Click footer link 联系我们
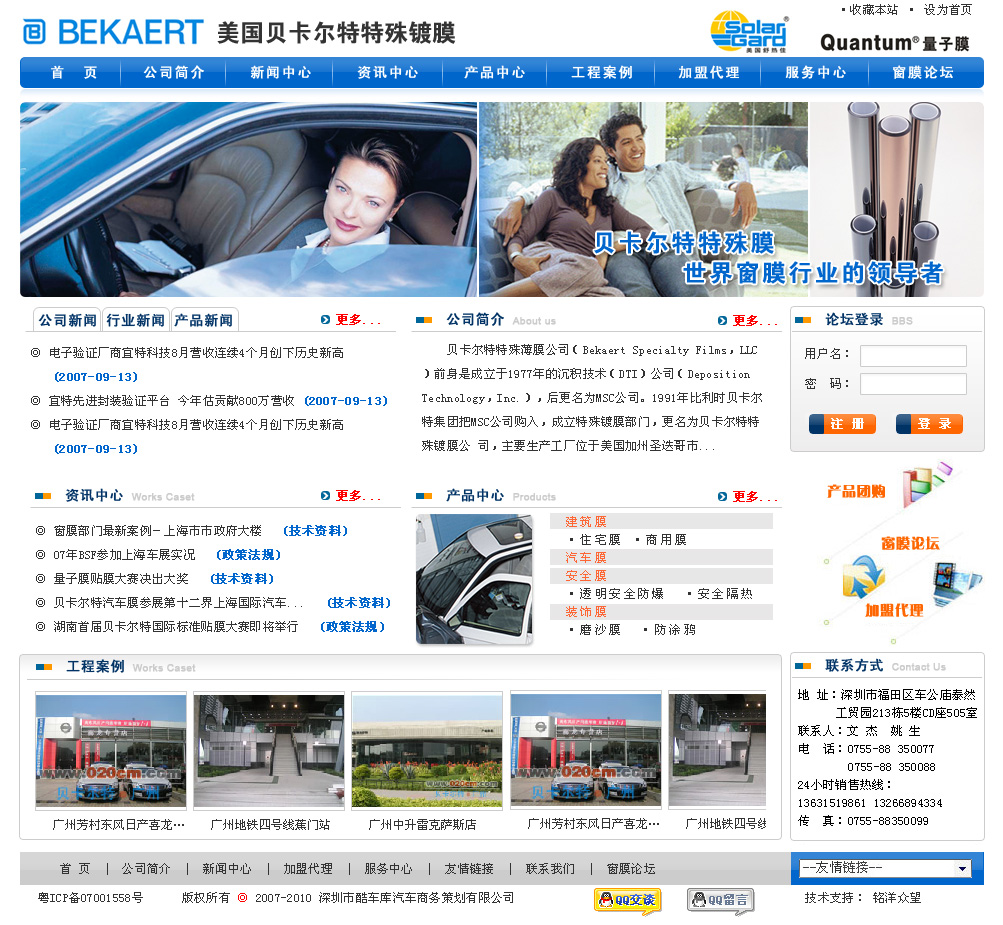The width and height of the screenshot is (1003, 925). pos(550,868)
